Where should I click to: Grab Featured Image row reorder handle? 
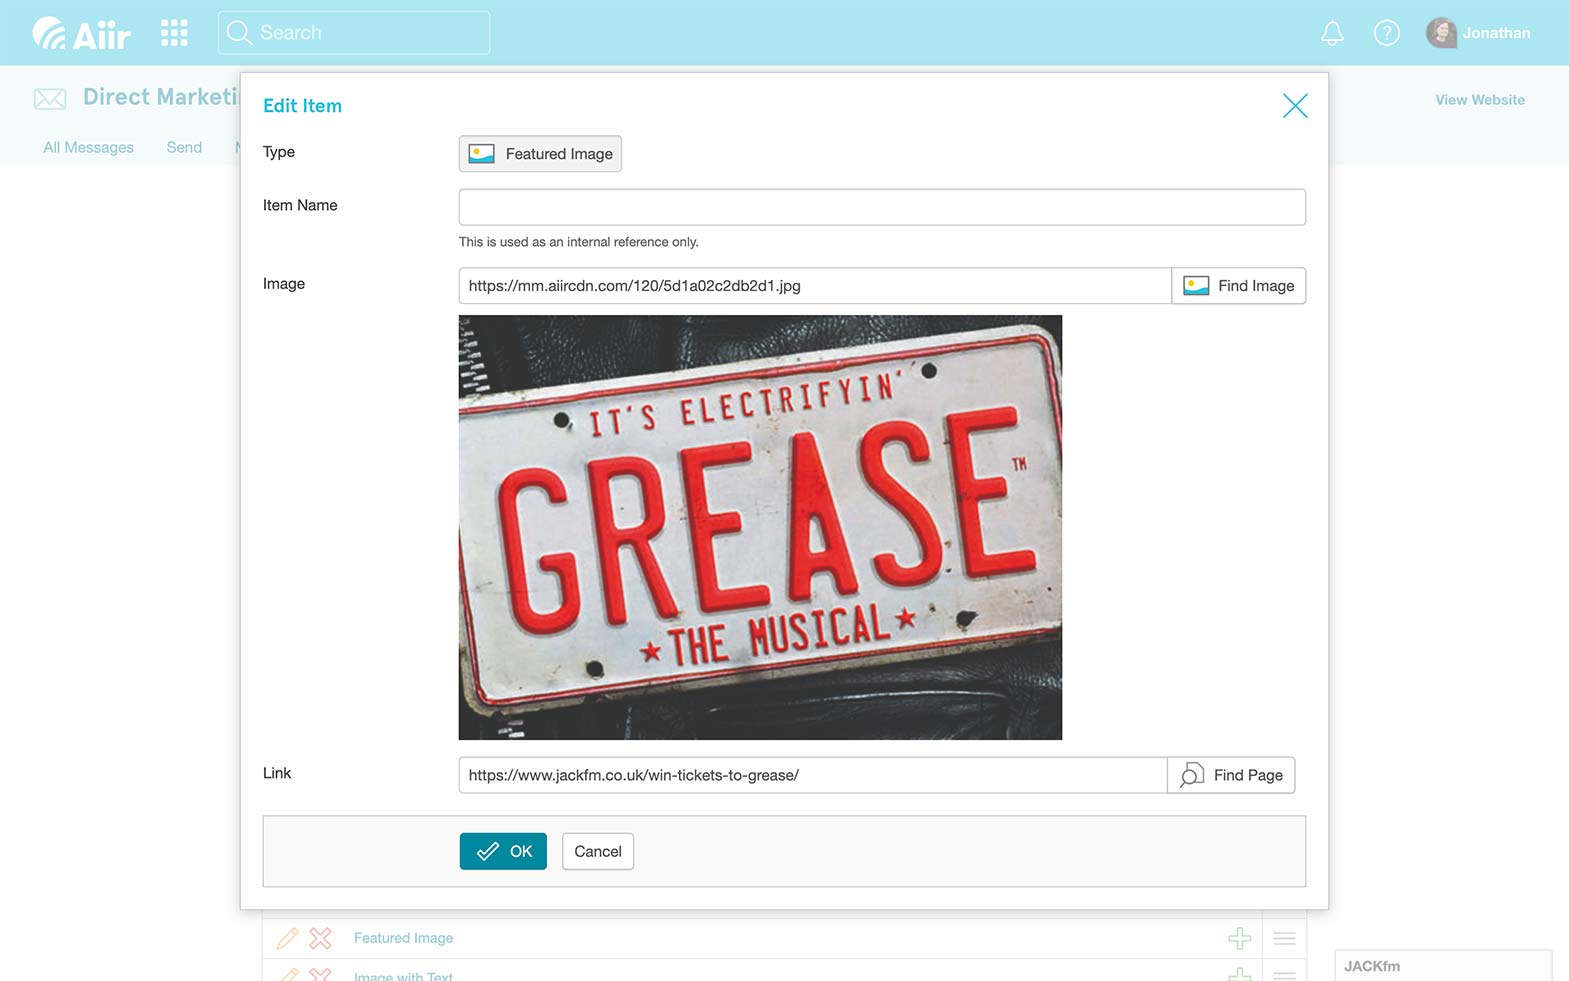tap(1285, 938)
